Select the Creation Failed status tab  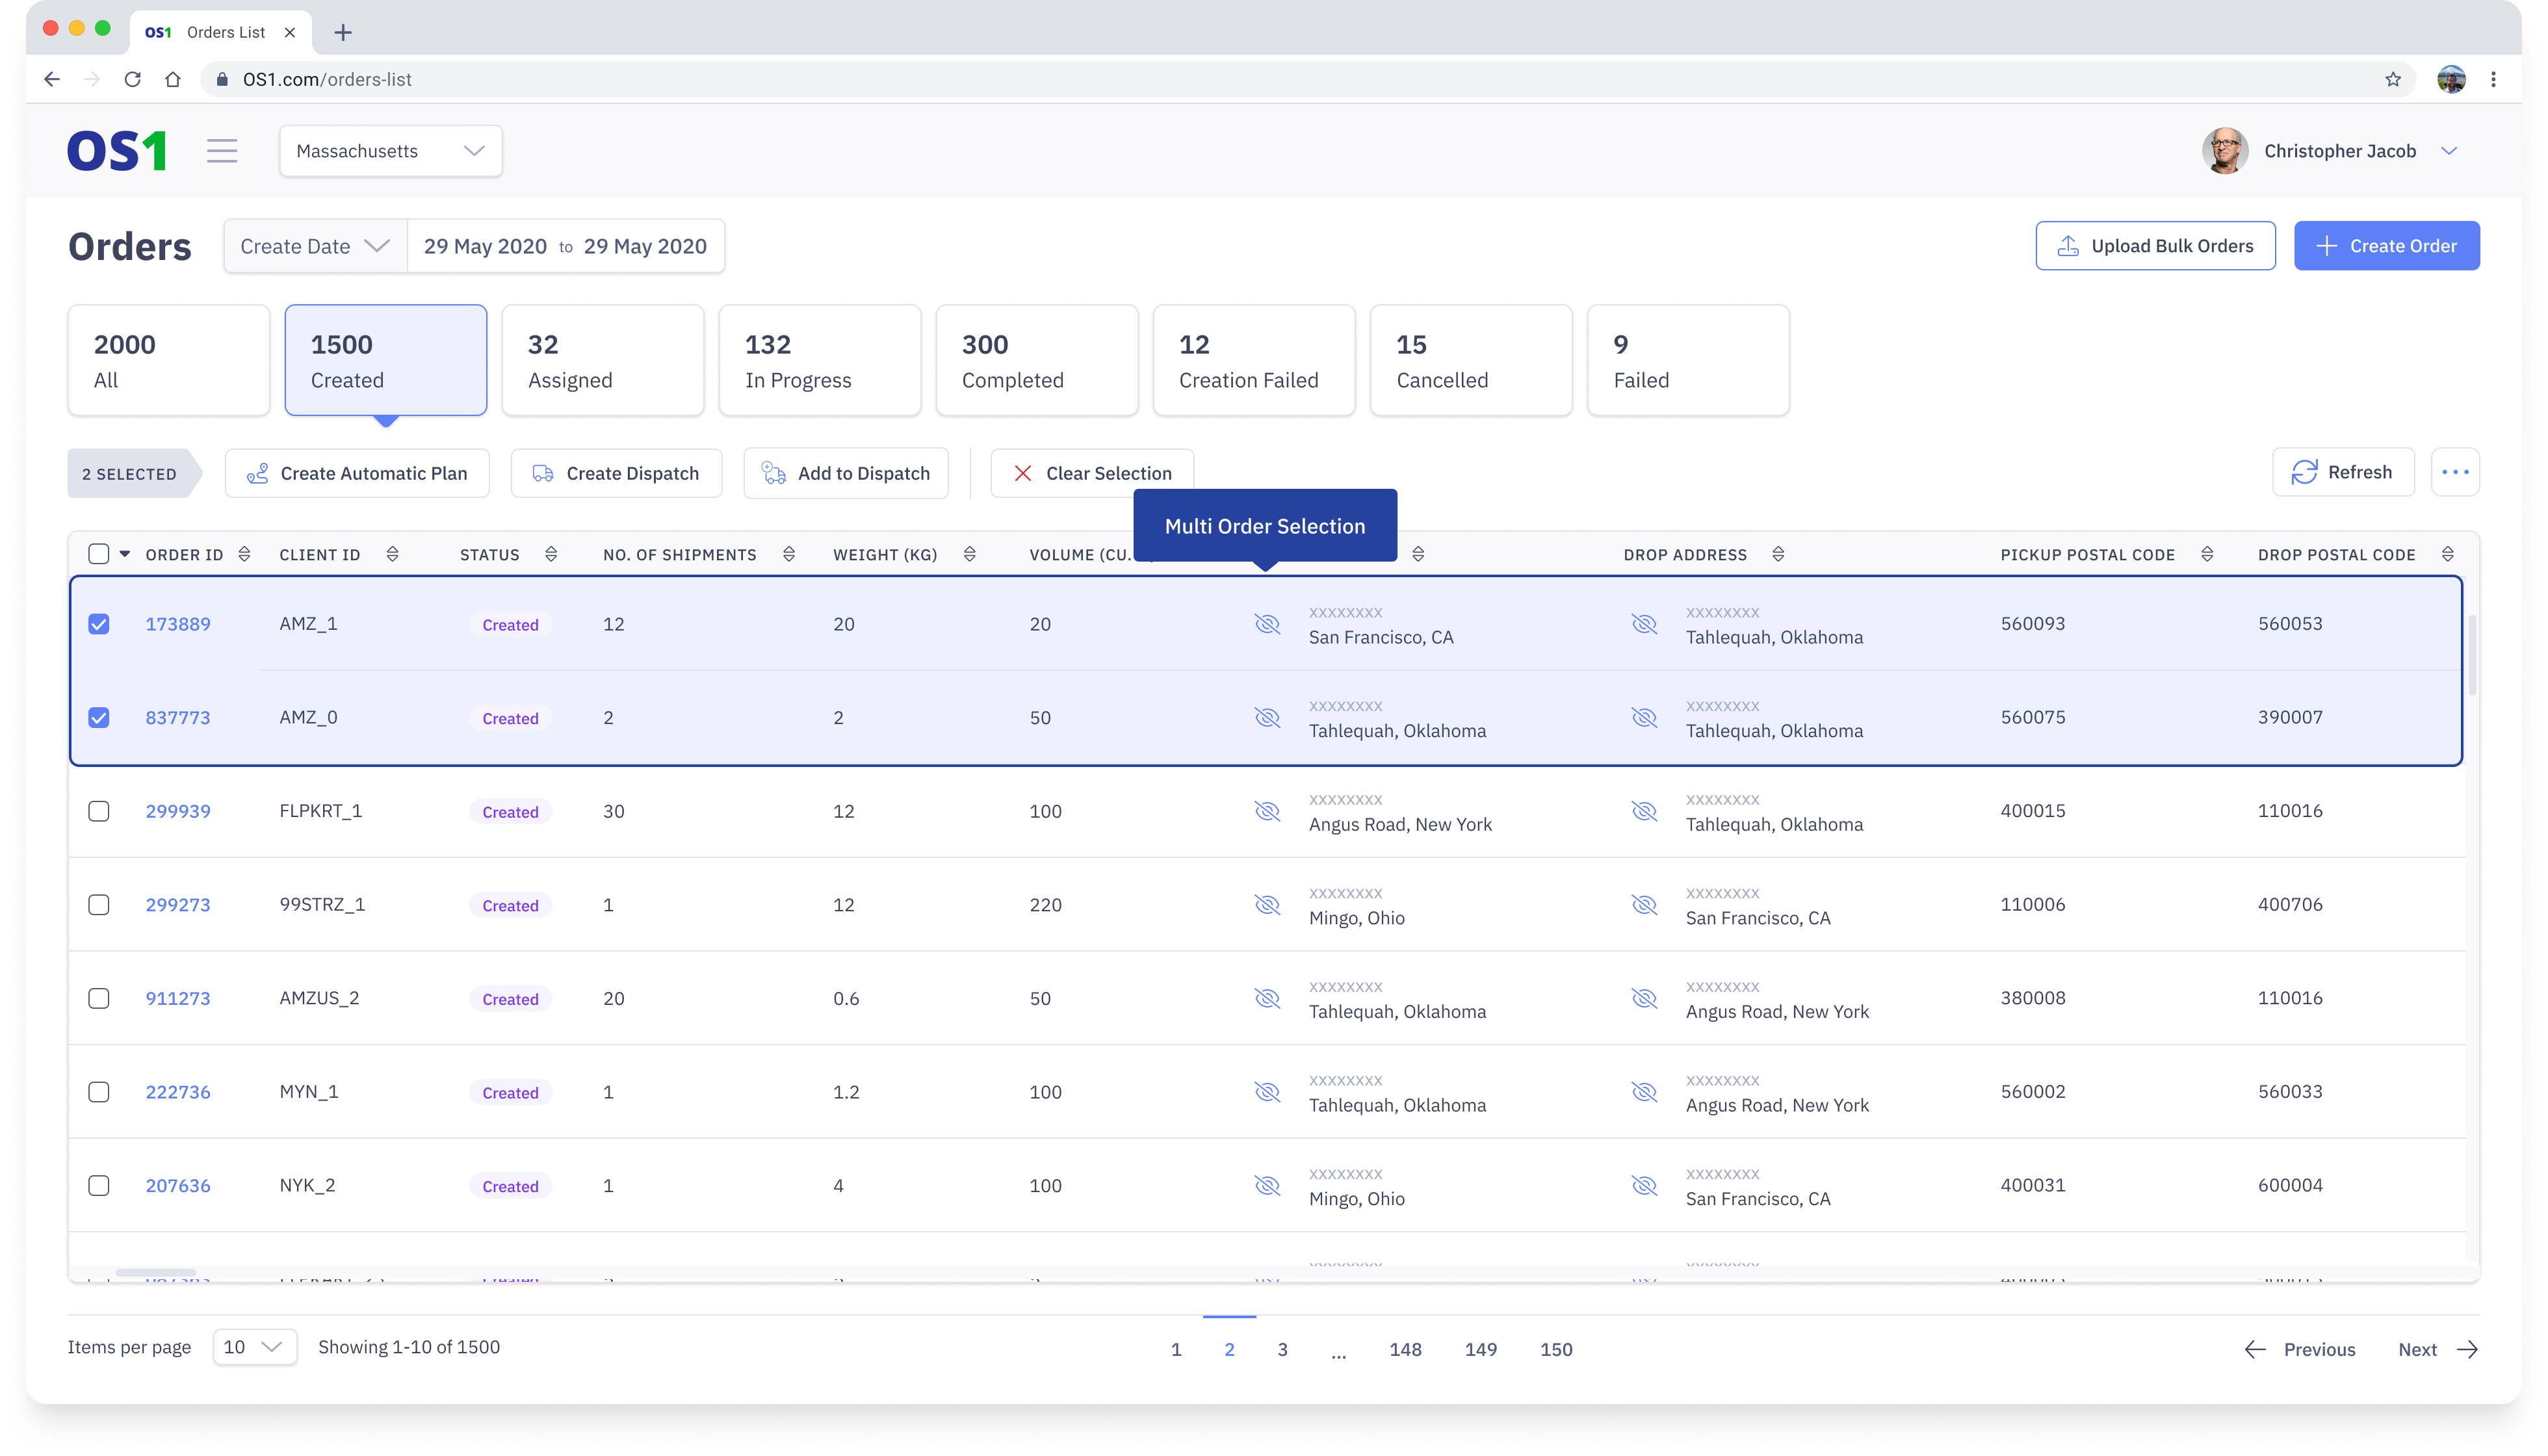click(x=1253, y=360)
